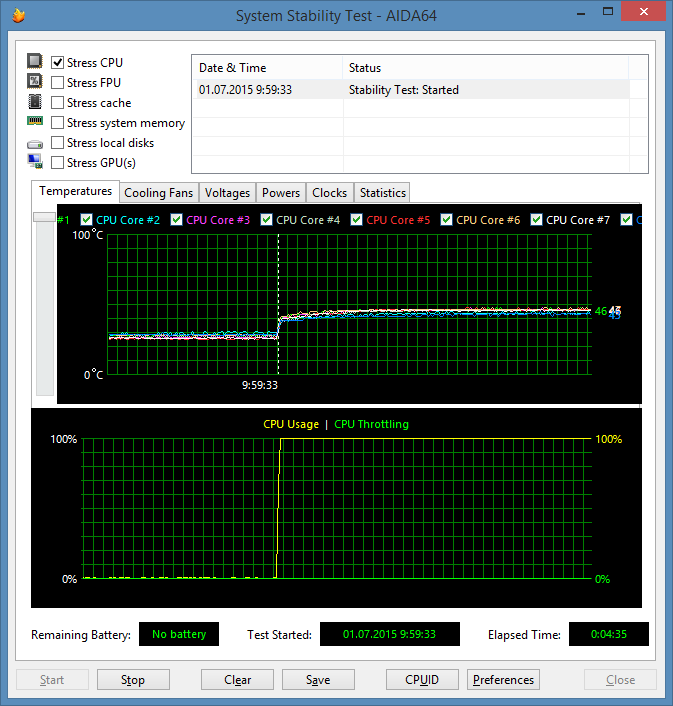Click the AIDA64 flame icon in title bar
This screenshot has height=706, width=673.
[x=18, y=16]
